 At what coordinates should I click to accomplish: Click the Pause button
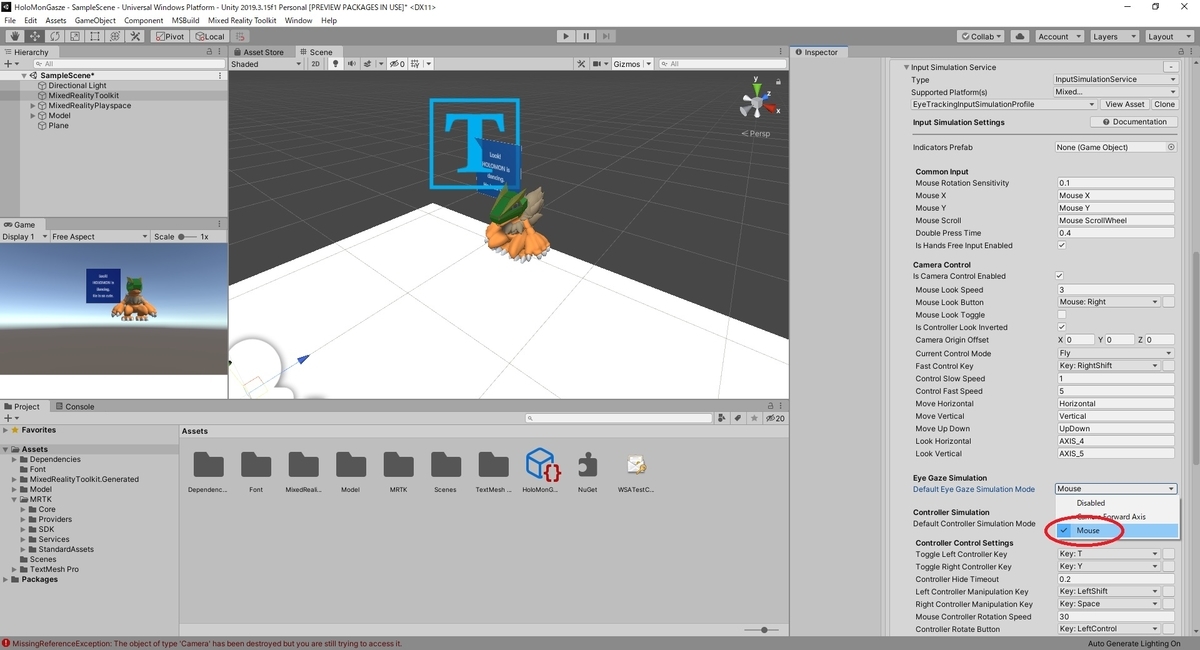(x=586, y=36)
